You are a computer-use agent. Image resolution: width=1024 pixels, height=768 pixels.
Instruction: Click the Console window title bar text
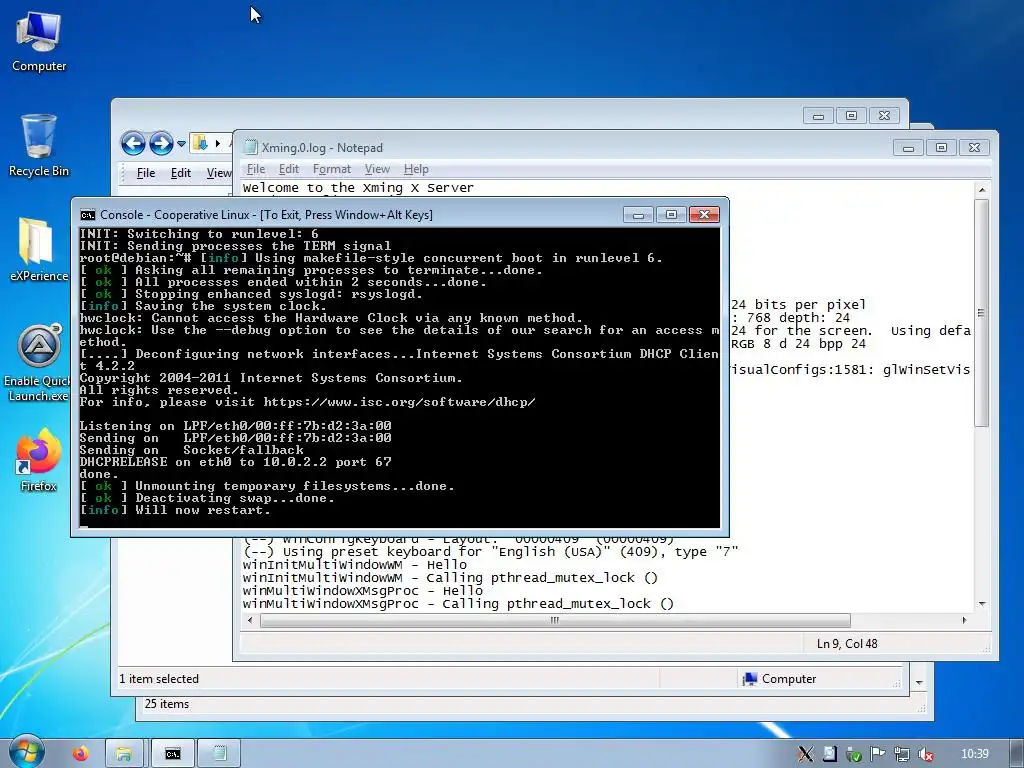[266, 215]
